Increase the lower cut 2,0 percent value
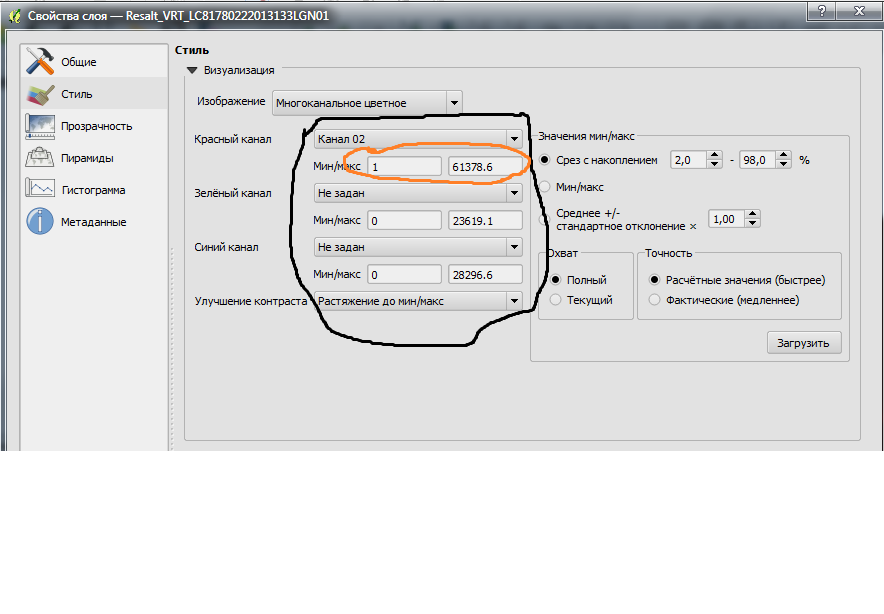884x614 pixels. 714,156
